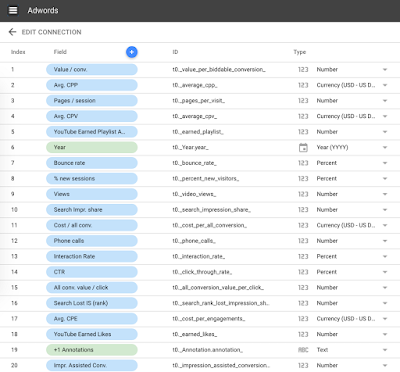Viewport: 400px width, 372px height.
Task: Click the Search Lost IS (rank) field
Action: click(x=92, y=303)
